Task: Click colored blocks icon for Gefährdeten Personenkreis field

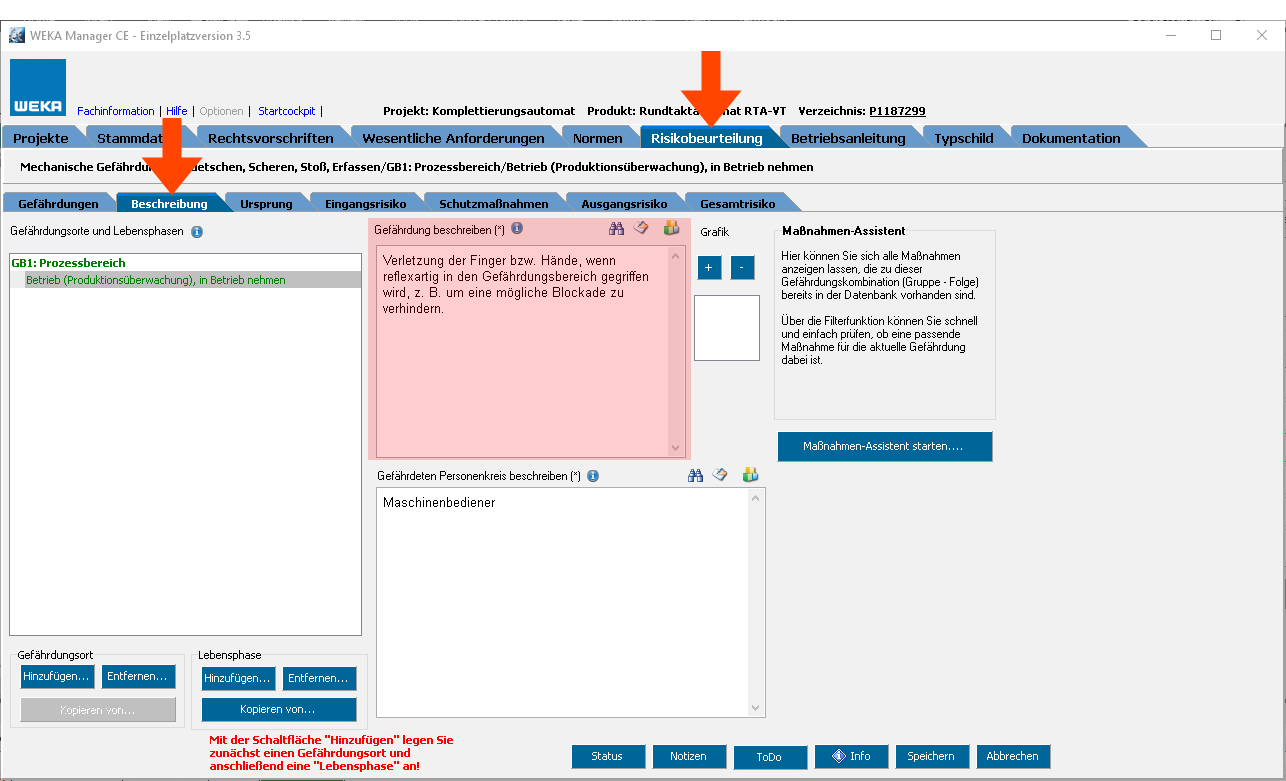Action: pyautogui.click(x=750, y=476)
